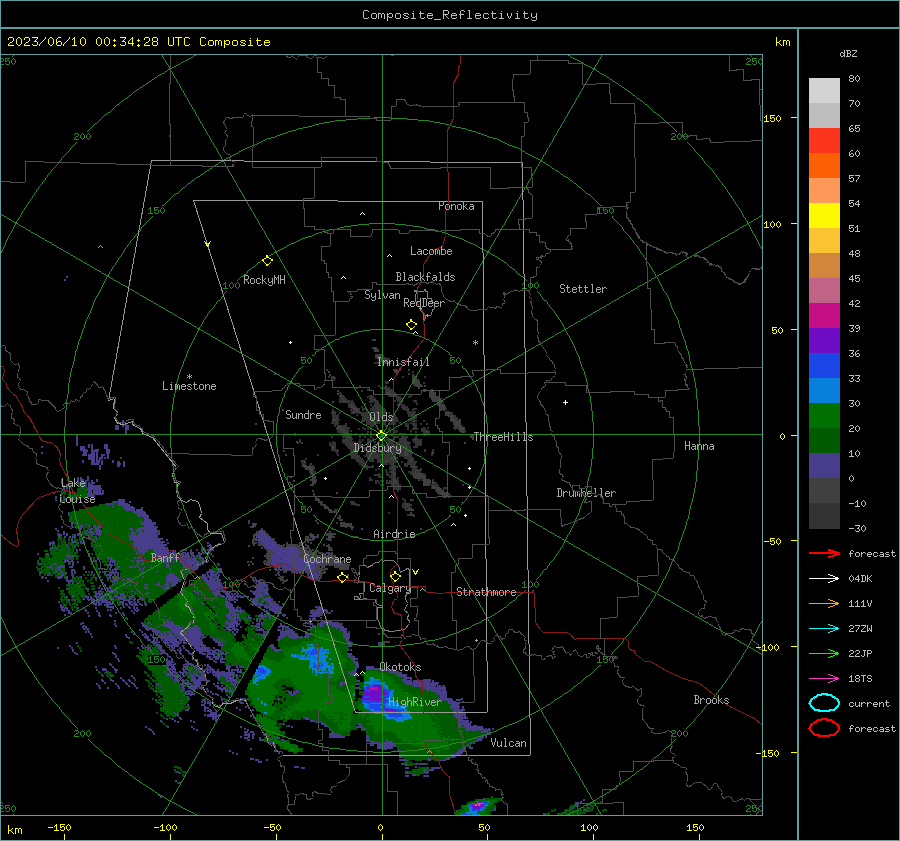Click the Airdrie label

click(394, 534)
